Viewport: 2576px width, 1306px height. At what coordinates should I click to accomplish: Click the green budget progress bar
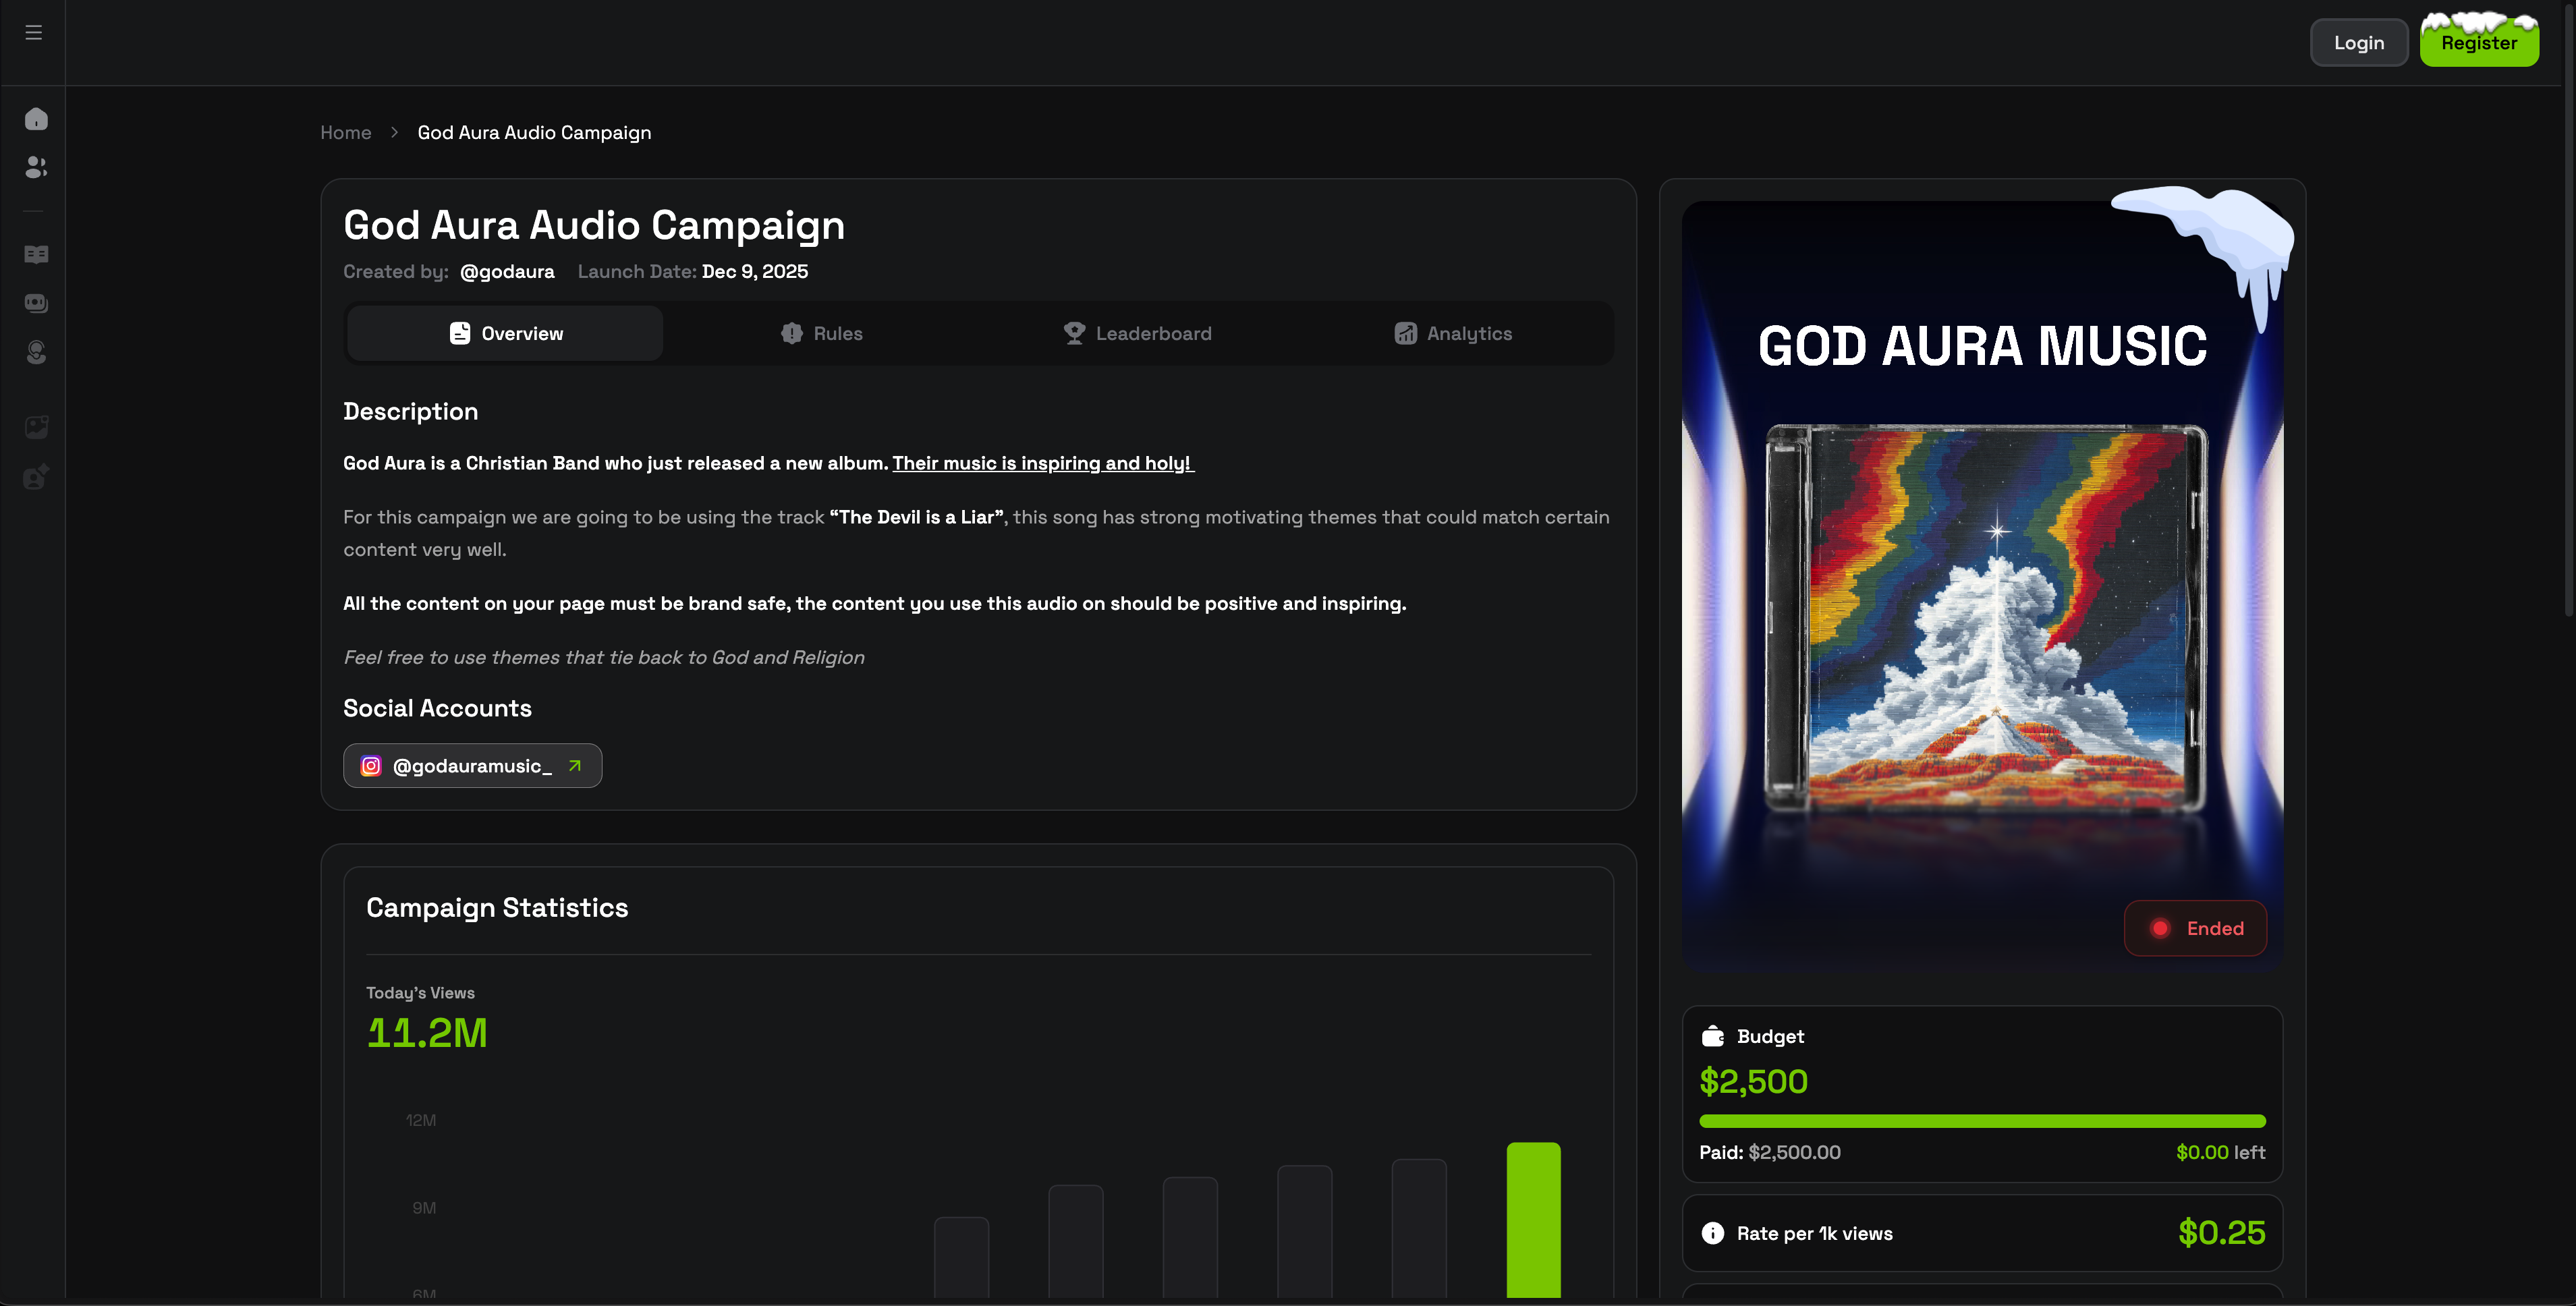pos(1981,1121)
